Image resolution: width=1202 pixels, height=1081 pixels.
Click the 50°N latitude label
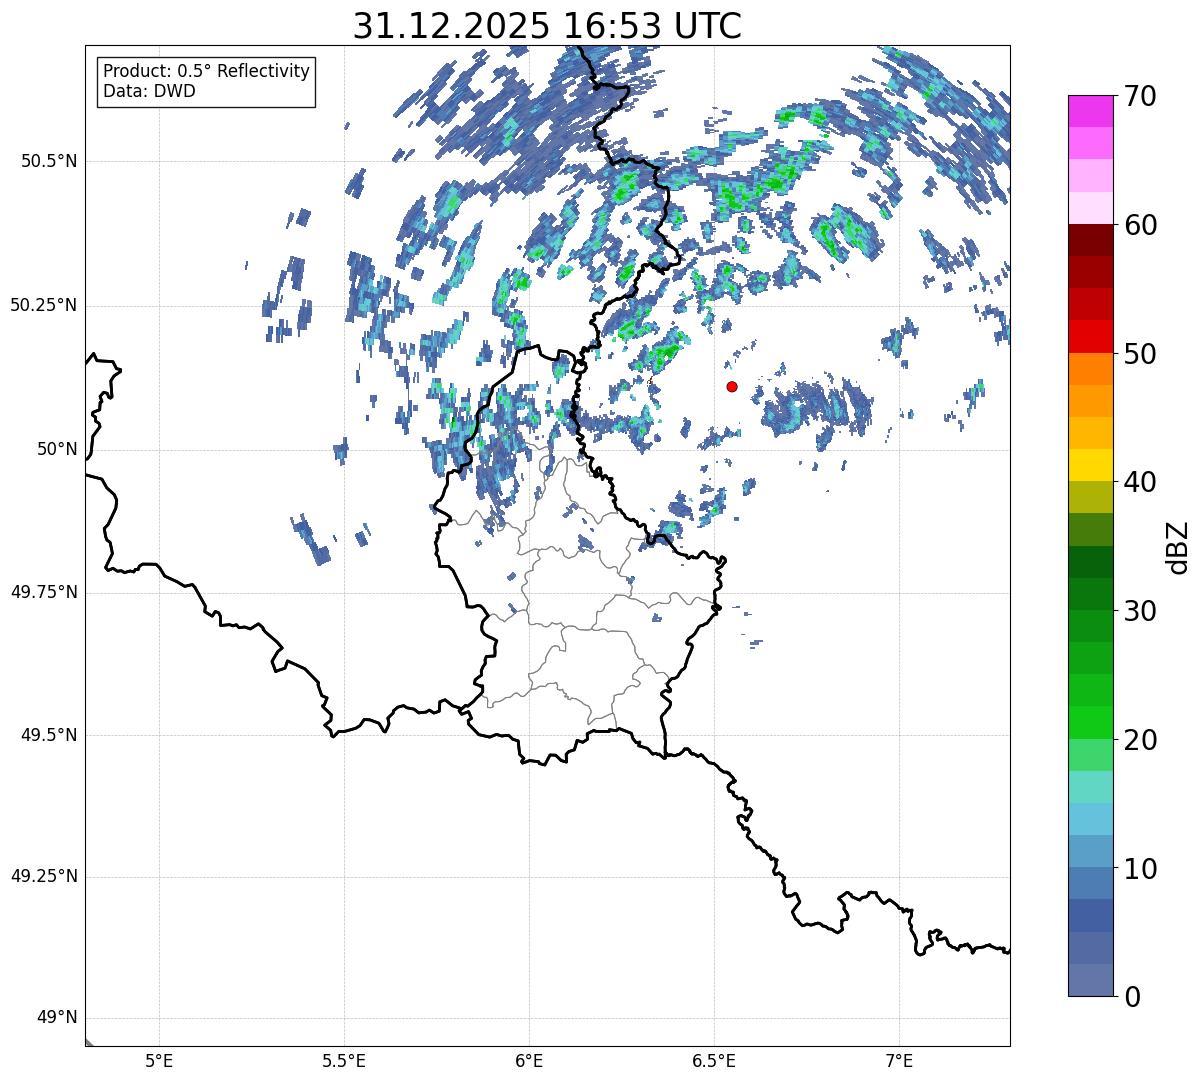click(56, 449)
